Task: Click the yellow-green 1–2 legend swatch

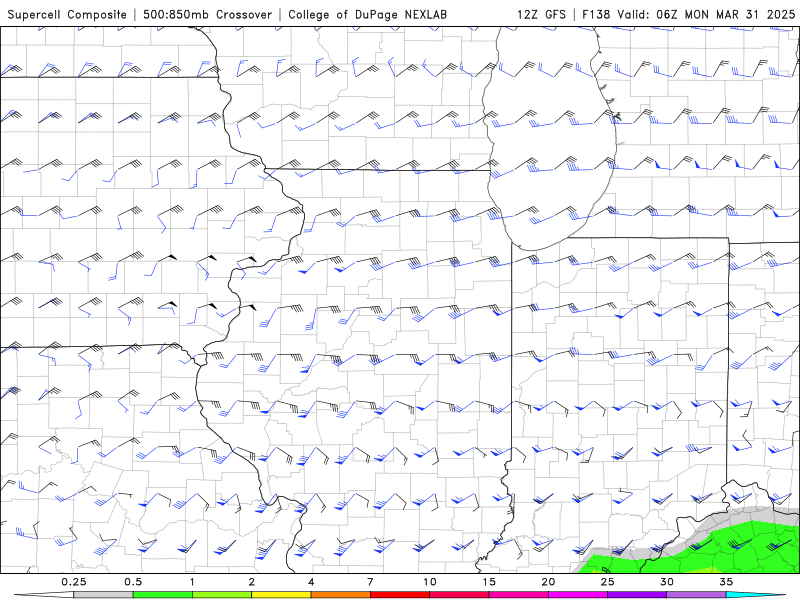Action: [222, 595]
